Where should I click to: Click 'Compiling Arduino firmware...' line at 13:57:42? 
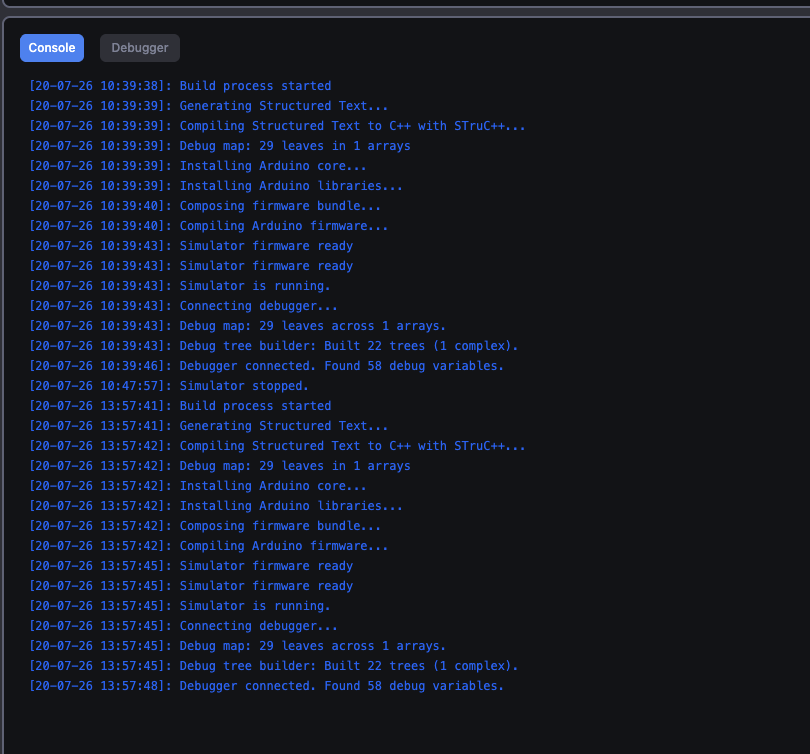click(209, 546)
